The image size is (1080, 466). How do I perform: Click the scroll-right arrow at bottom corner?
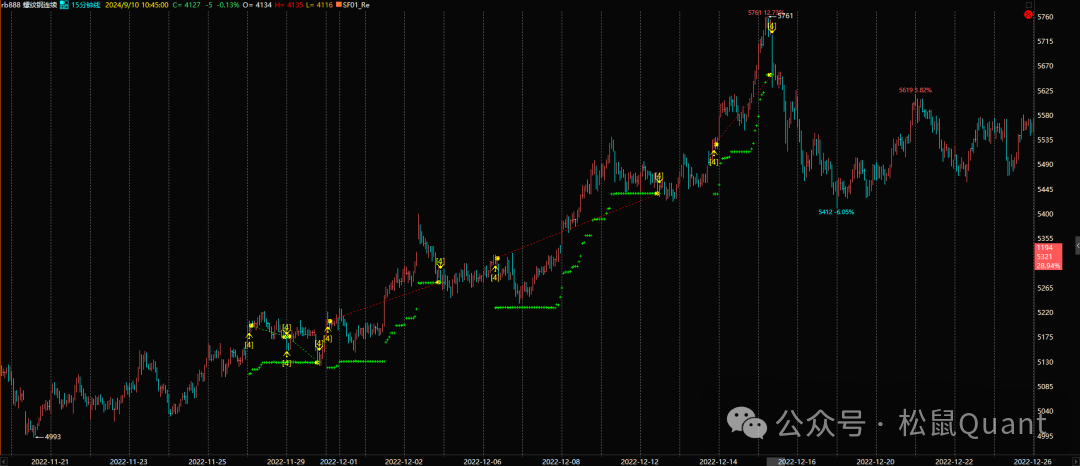[x=1075, y=461]
